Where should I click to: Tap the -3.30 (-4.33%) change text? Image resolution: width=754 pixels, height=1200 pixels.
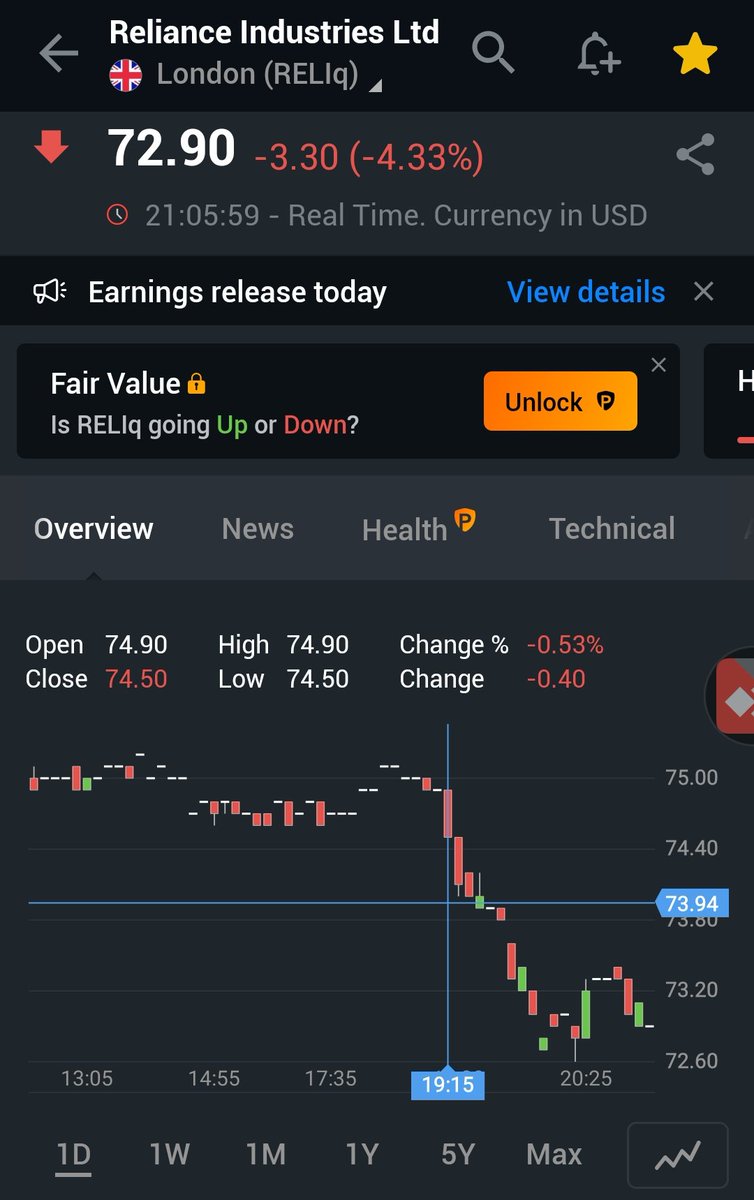(x=369, y=156)
